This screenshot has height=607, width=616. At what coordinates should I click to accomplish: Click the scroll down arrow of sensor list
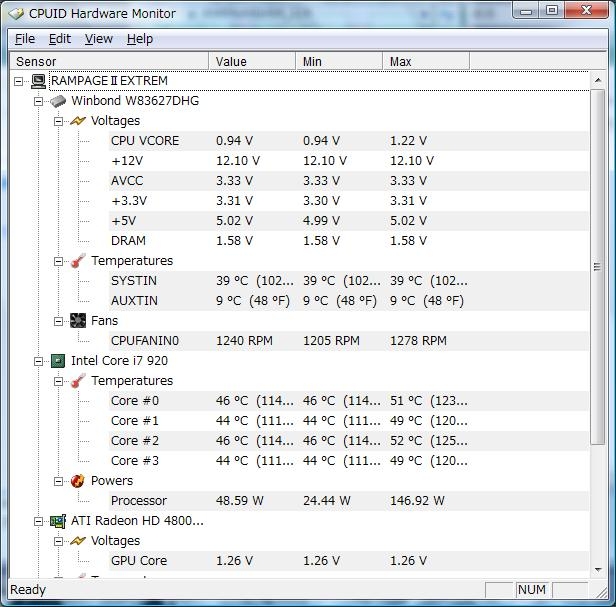pos(598,569)
